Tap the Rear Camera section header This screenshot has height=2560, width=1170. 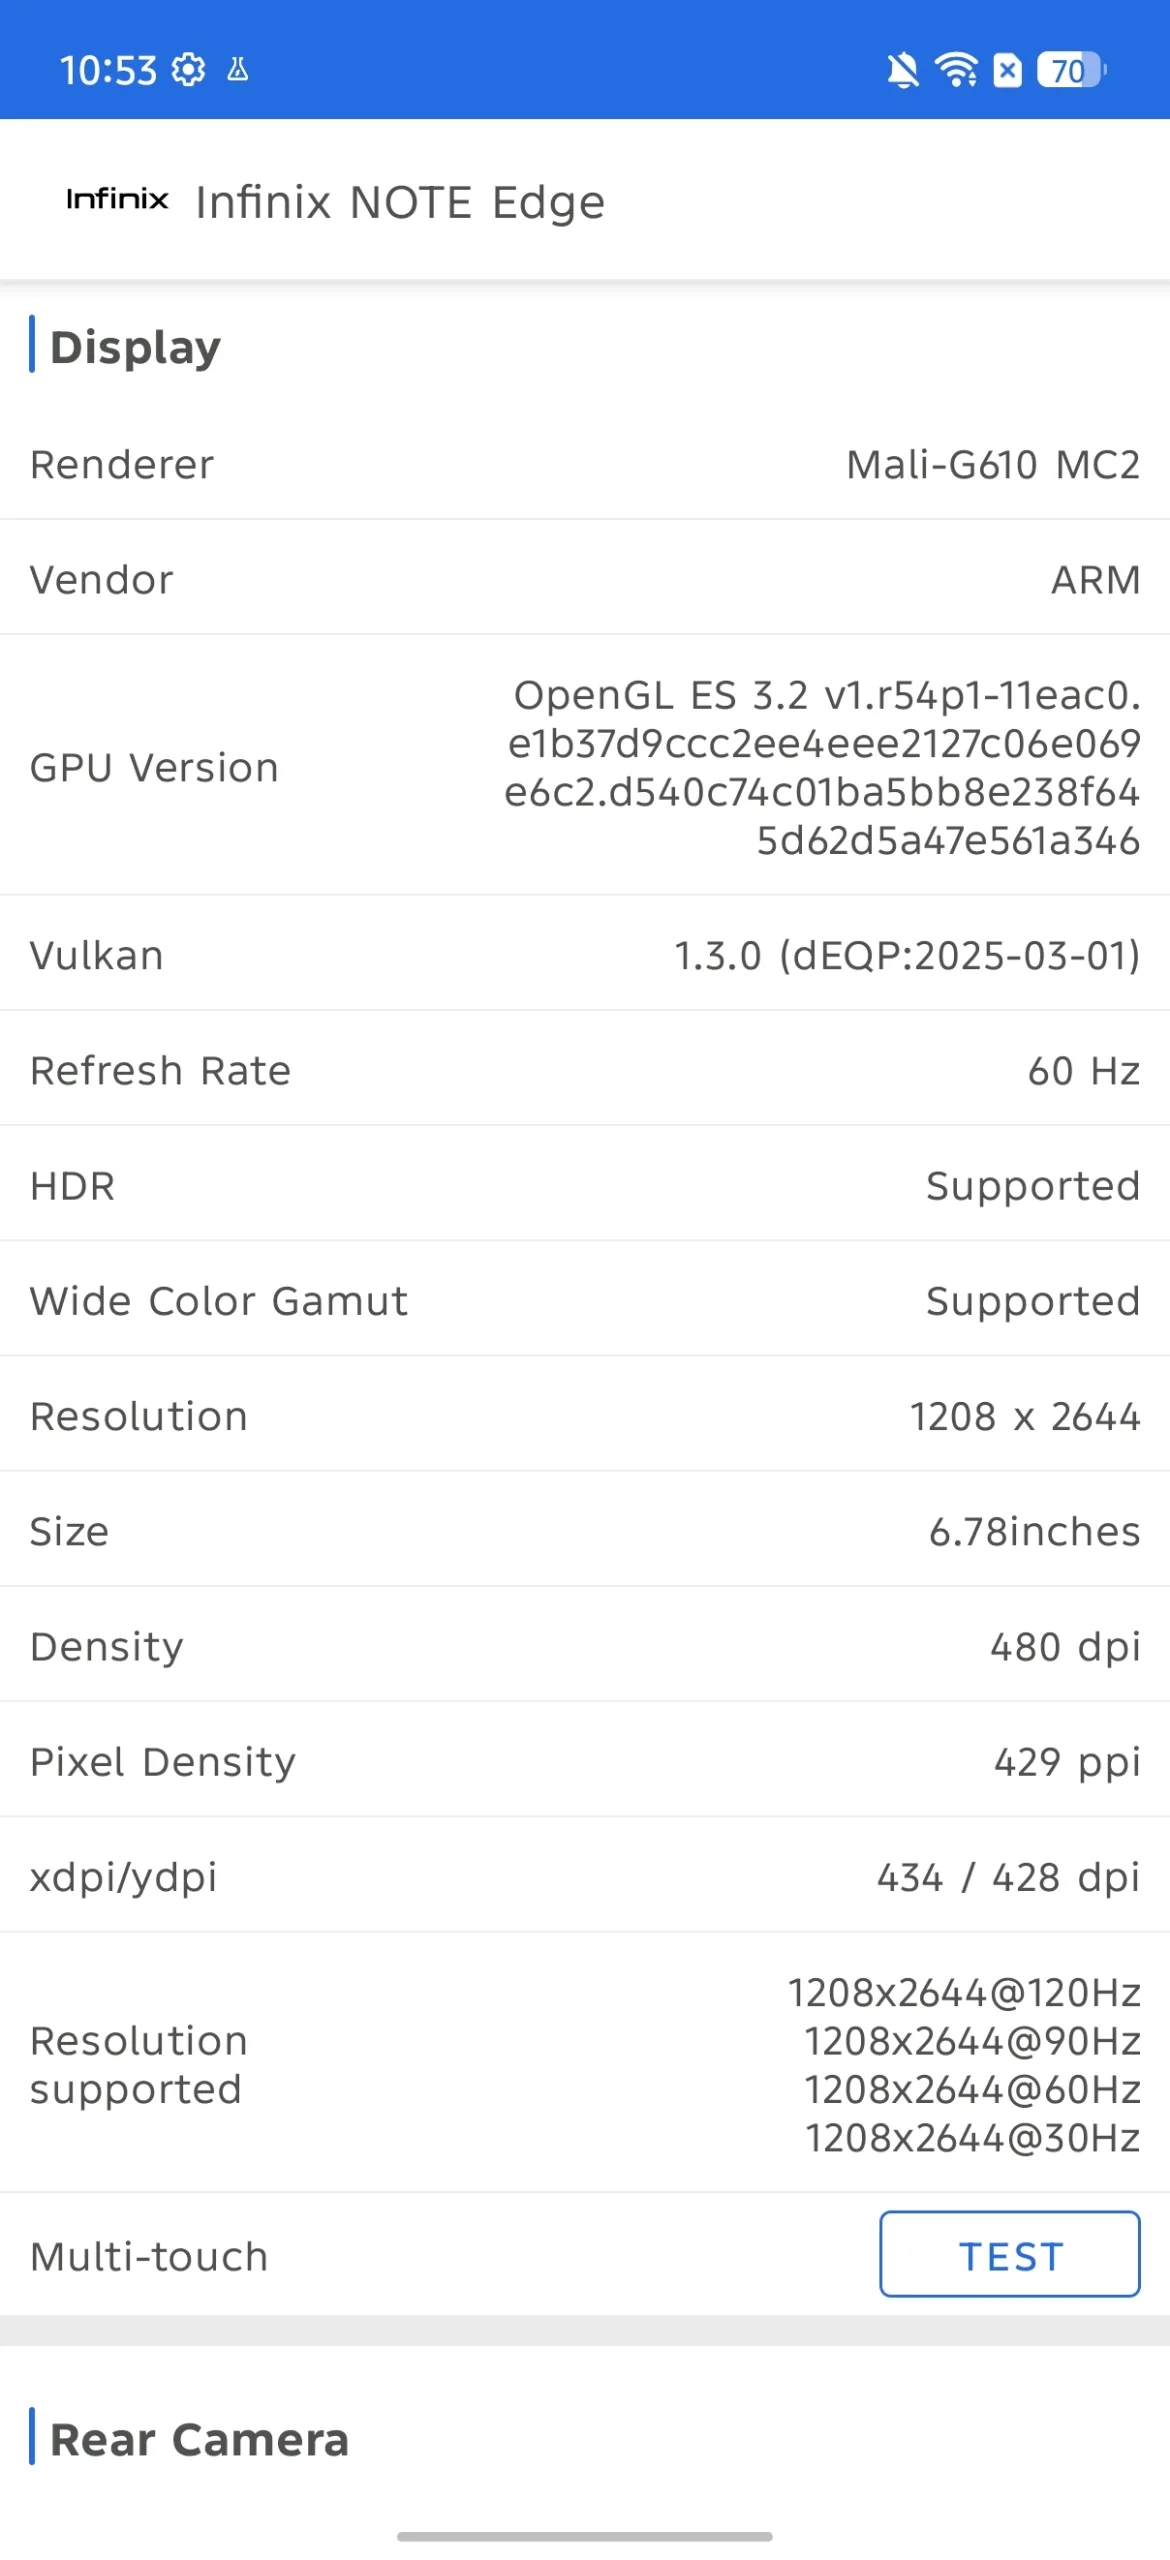[199, 2439]
